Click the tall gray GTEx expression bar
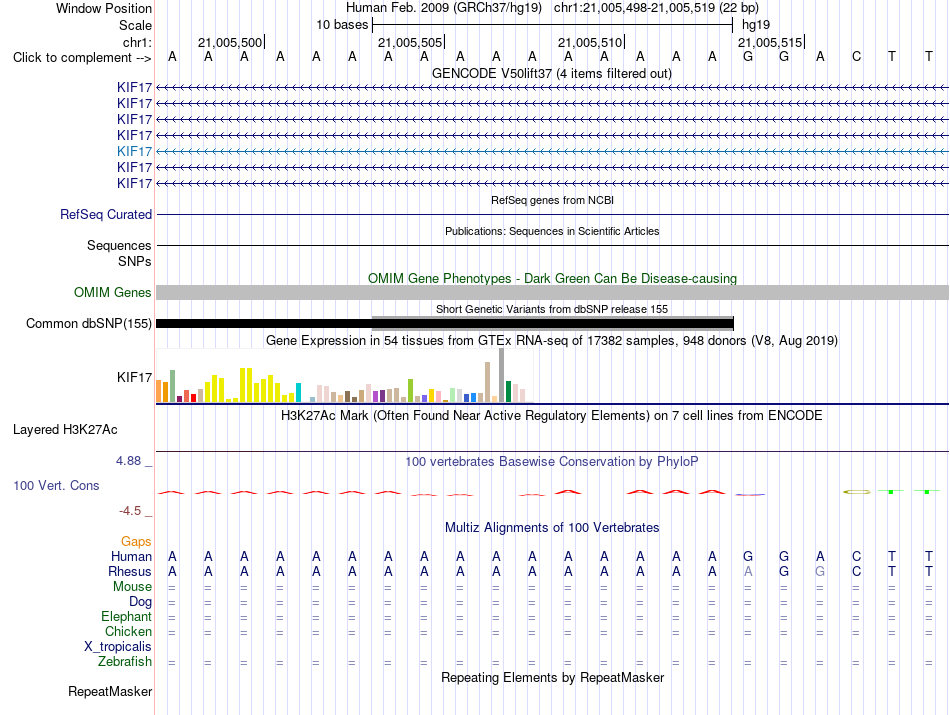The height and width of the screenshot is (715, 950). (502, 375)
